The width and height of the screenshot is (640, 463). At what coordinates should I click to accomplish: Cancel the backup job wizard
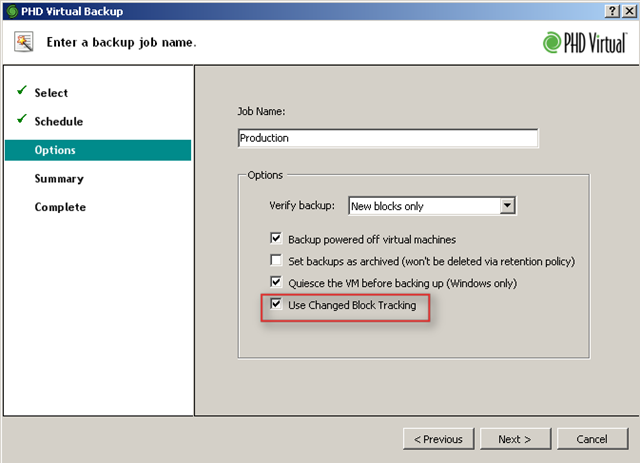pyautogui.click(x=592, y=439)
